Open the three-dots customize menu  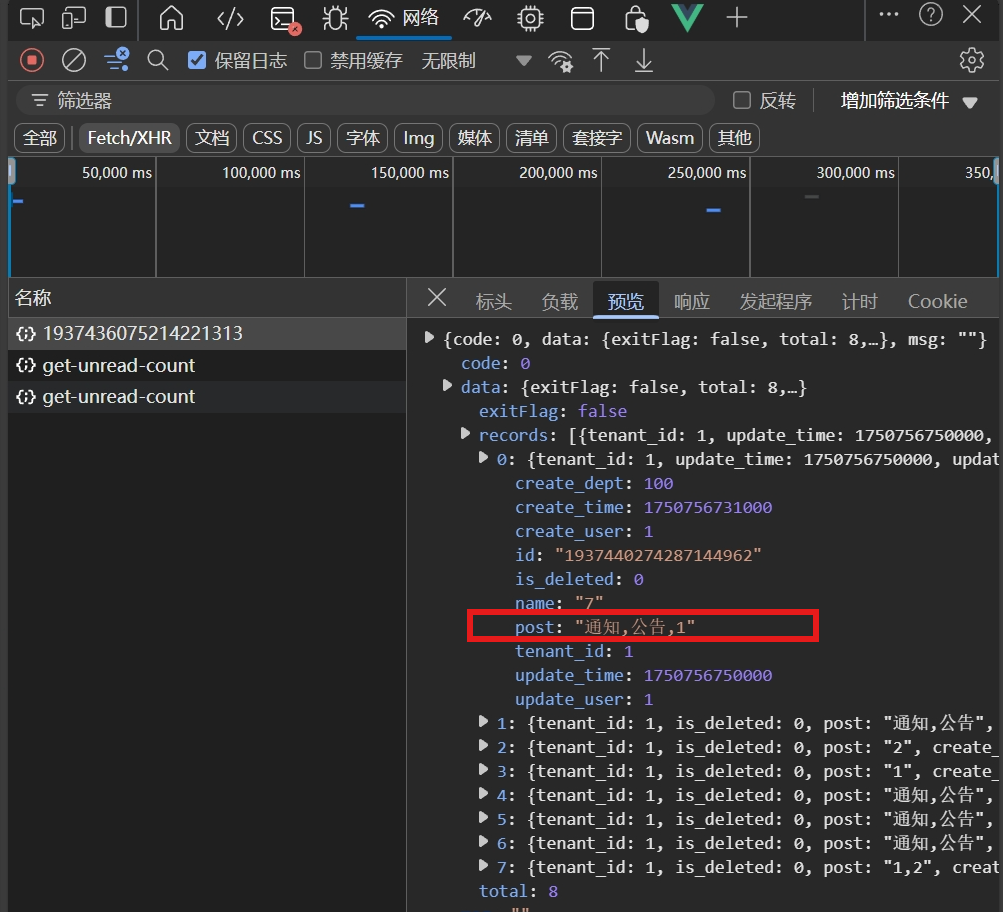pos(888,15)
